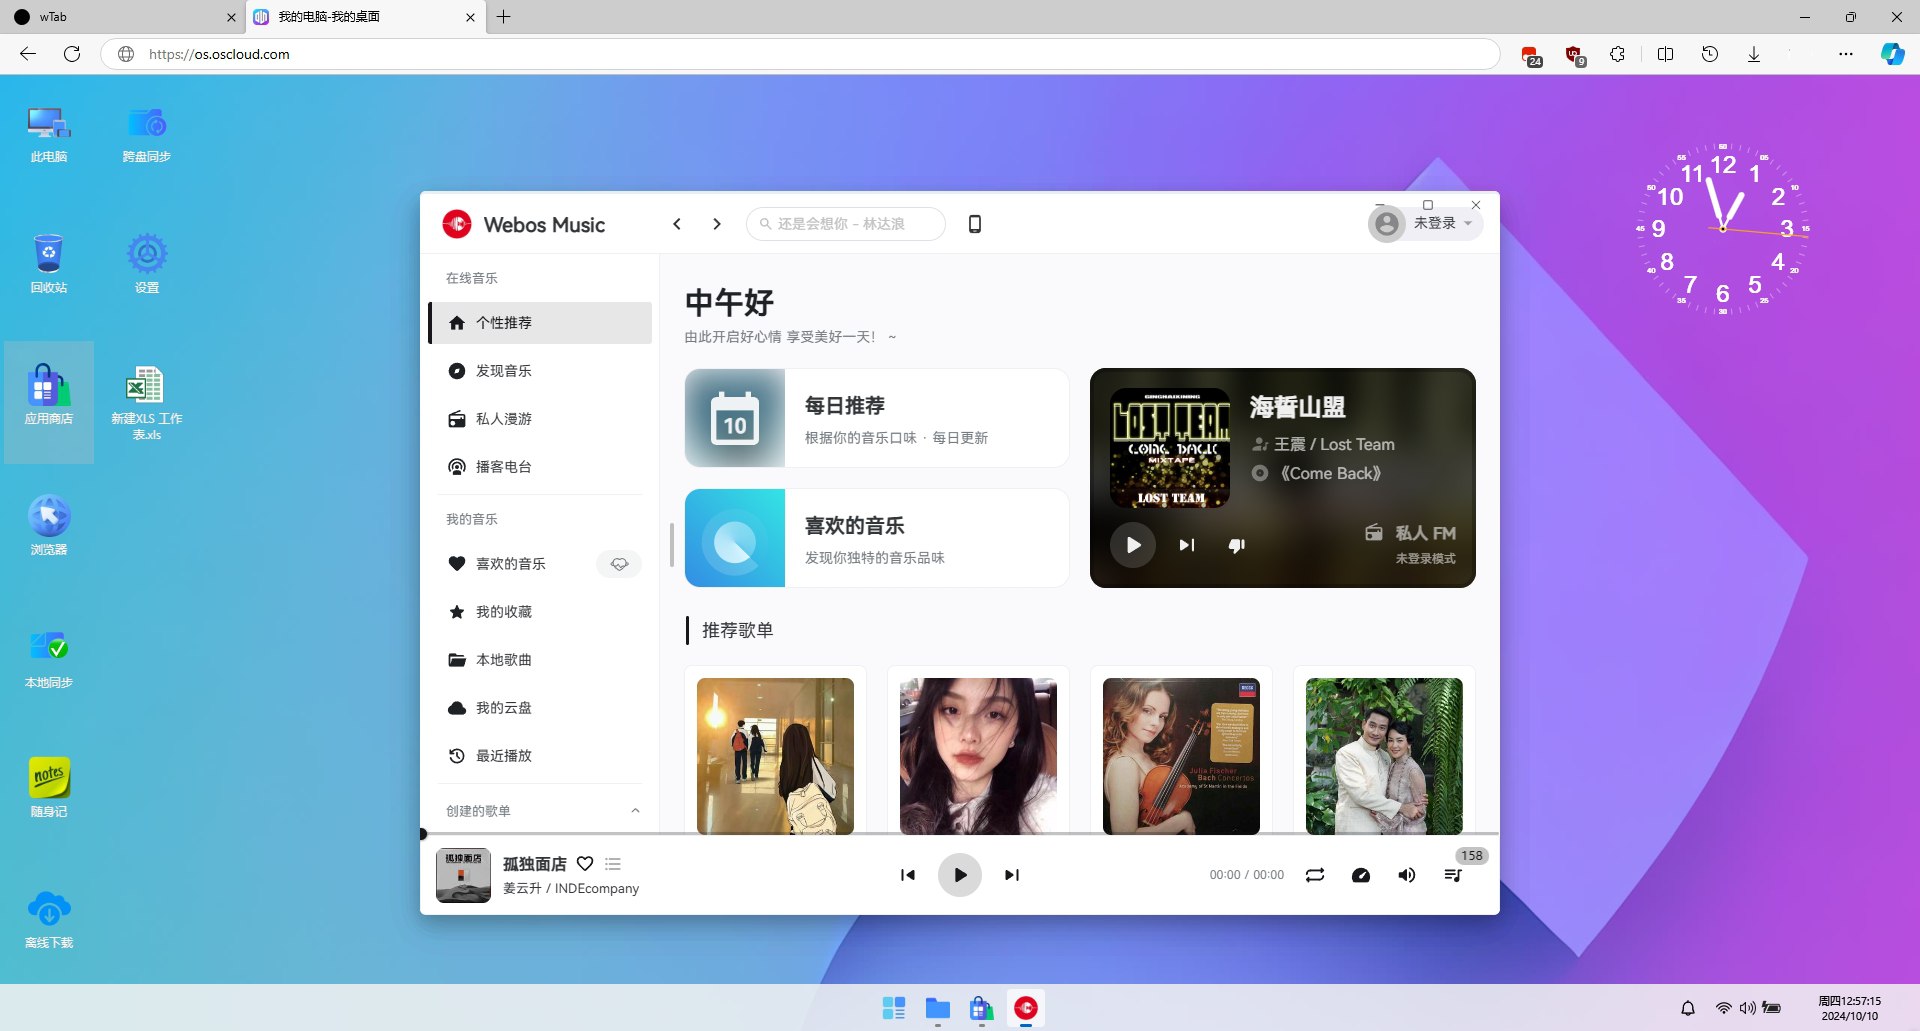Click the taskbar date and time
Screen dimensions: 1920x1031
(1849, 1008)
